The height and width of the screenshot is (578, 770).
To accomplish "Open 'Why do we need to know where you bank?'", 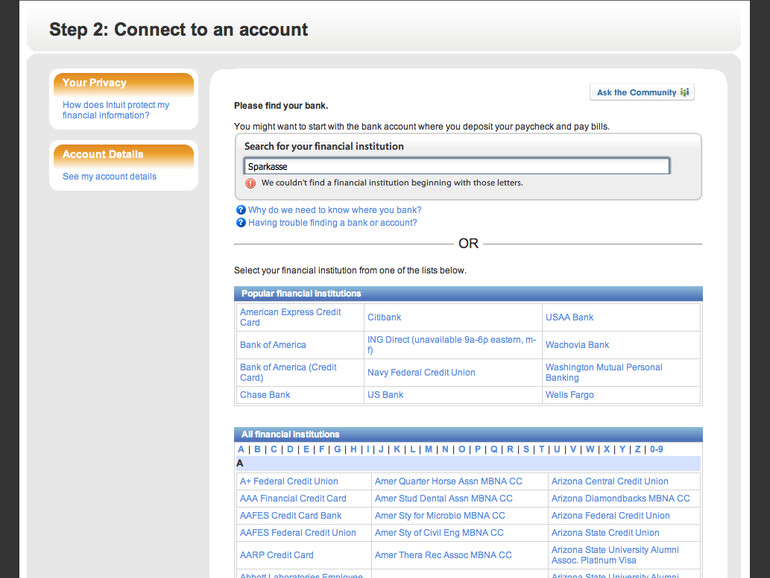I will 335,210.
